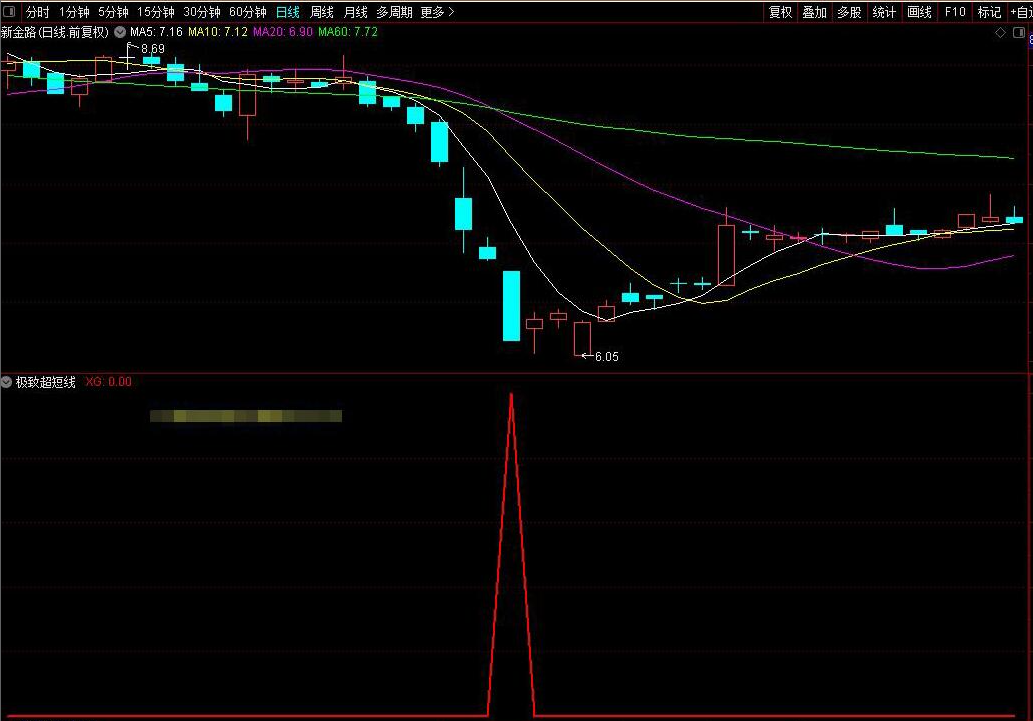The width and height of the screenshot is (1033, 721).
Task: Select the 1分钟 period tab
Action: point(74,12)
